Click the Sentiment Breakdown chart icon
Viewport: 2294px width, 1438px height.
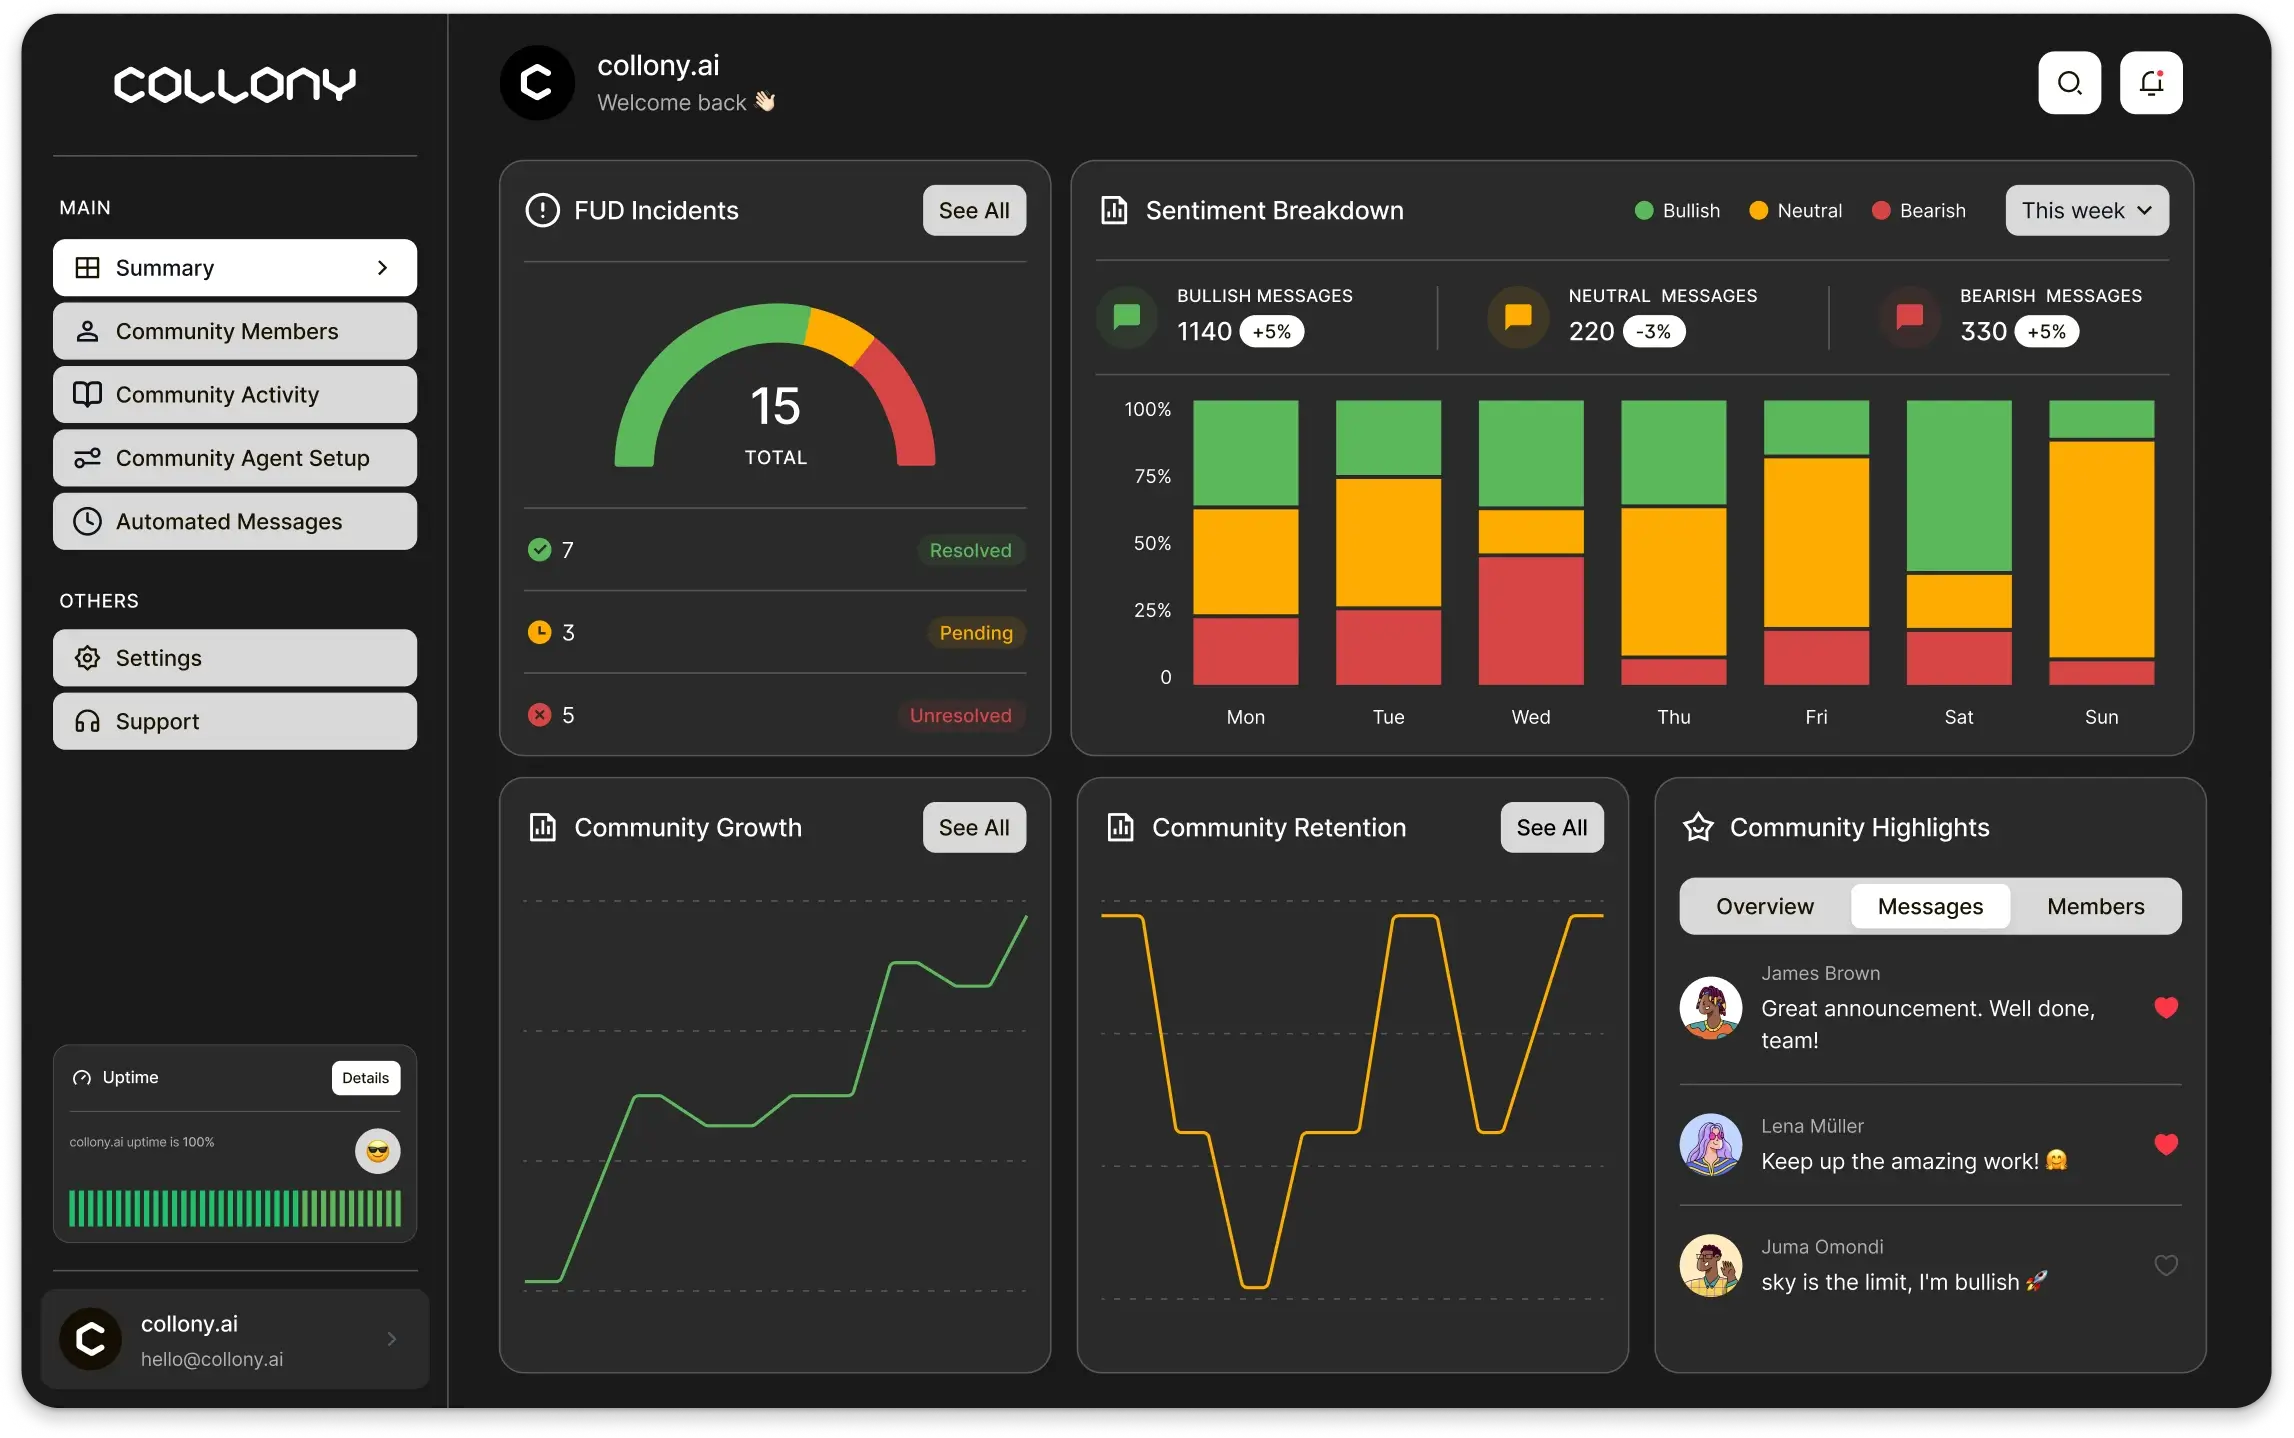point(1114,210)
